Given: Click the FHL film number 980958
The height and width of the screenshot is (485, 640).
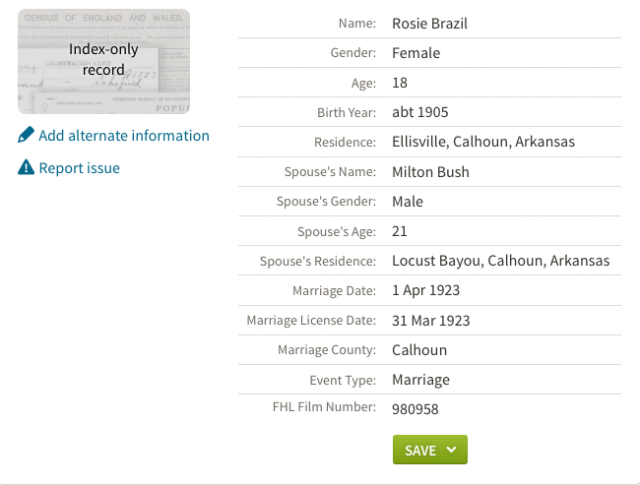Looking at the screenshot, I should pos(415,409).
